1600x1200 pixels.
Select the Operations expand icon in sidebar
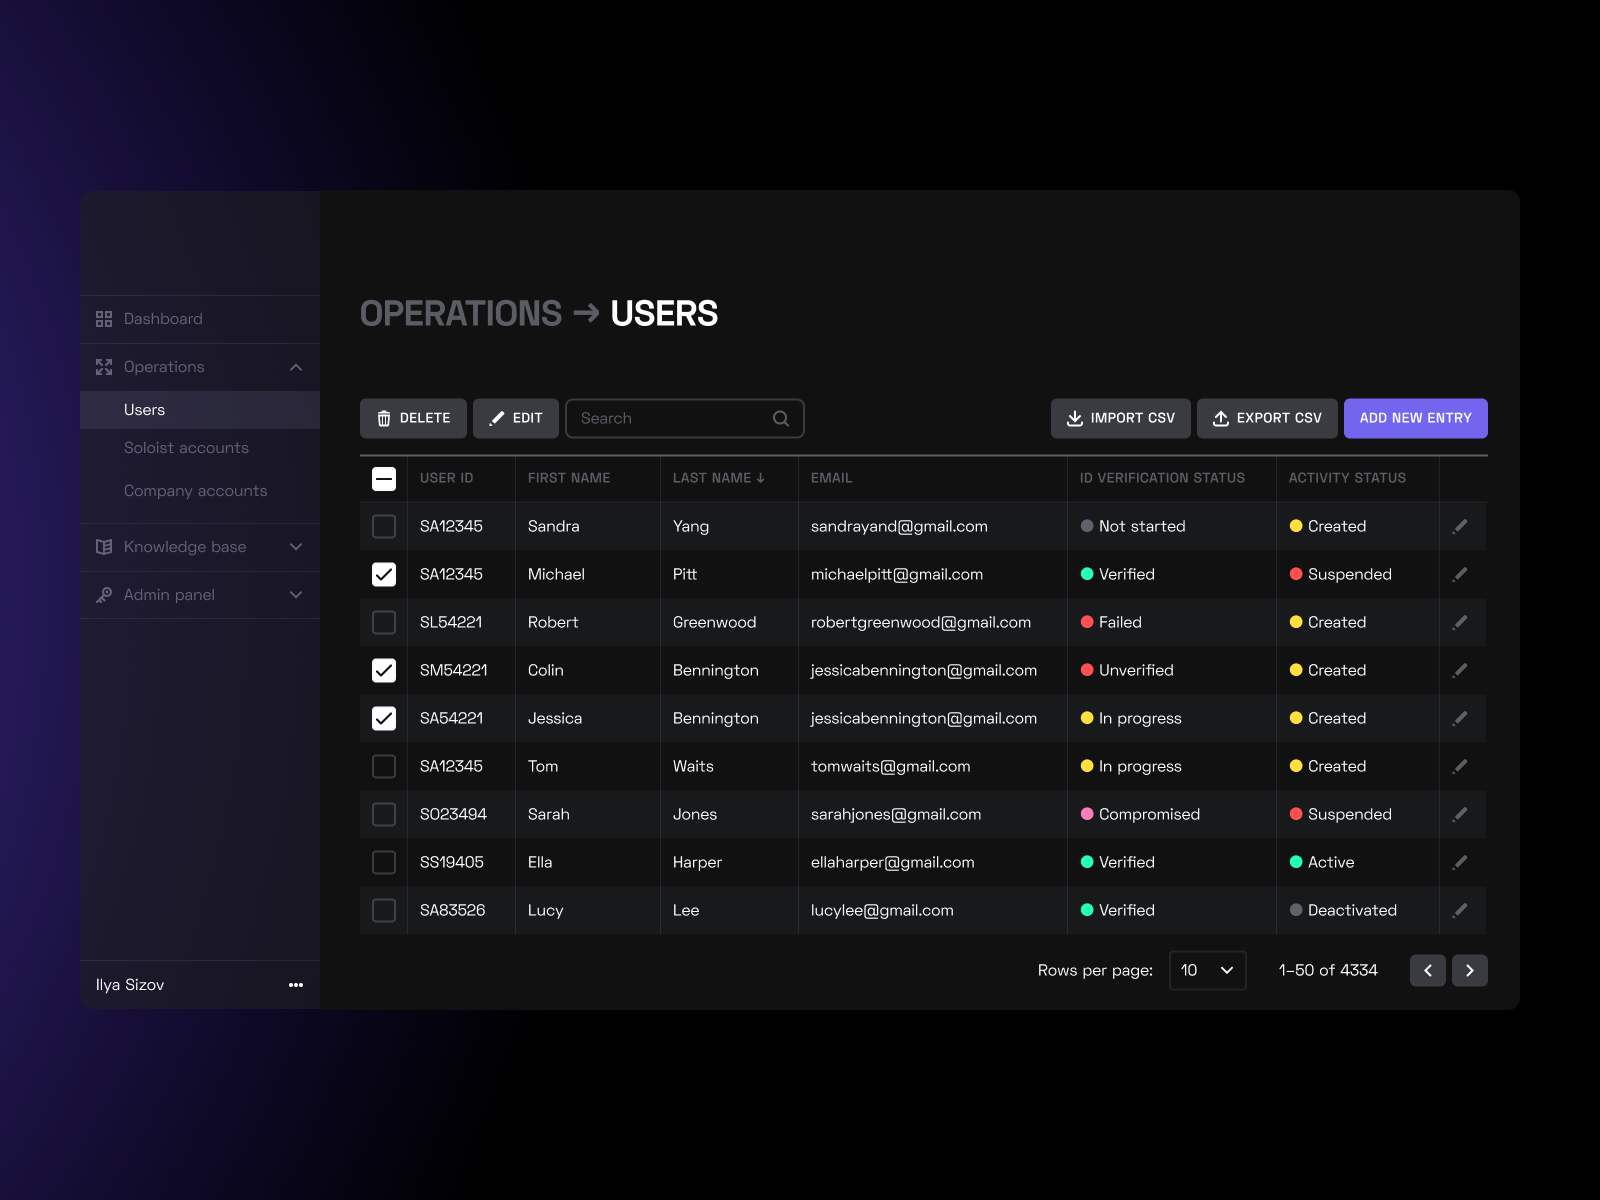click(x=295, y=367)
